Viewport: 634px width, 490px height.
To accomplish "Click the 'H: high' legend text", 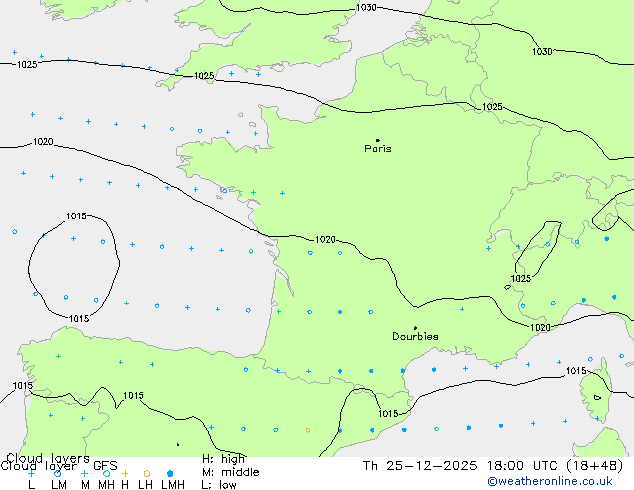I will (x=223, y=459).
